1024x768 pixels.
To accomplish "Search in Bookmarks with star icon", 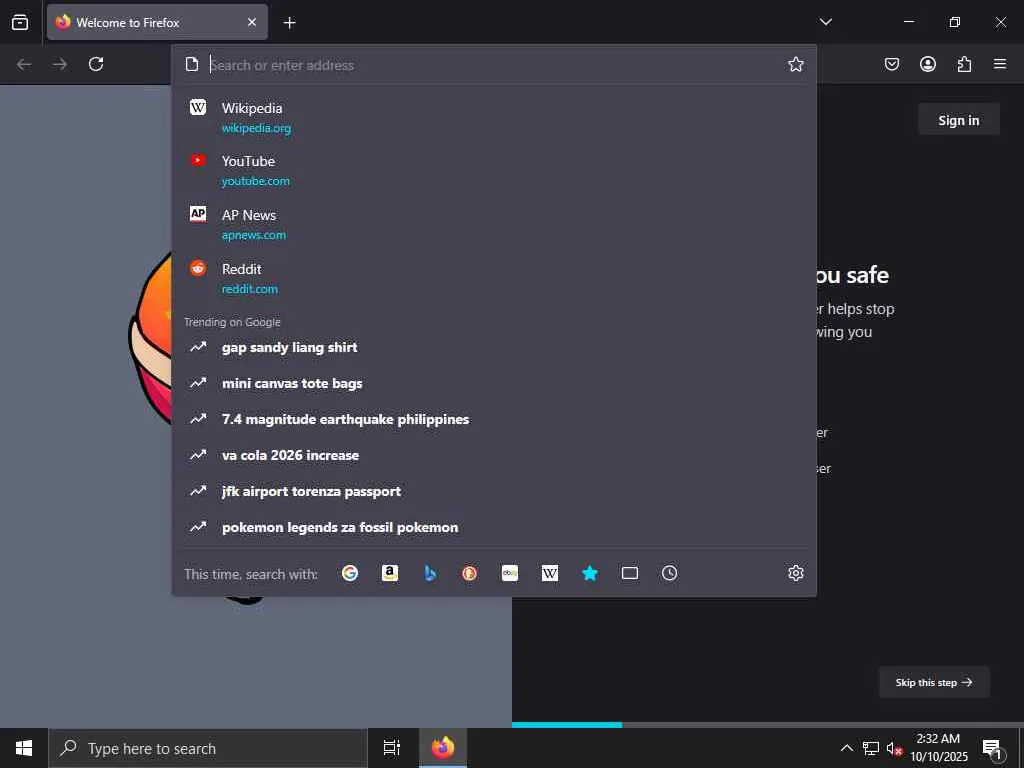I will pyautogui.click(x=590, y=573).
